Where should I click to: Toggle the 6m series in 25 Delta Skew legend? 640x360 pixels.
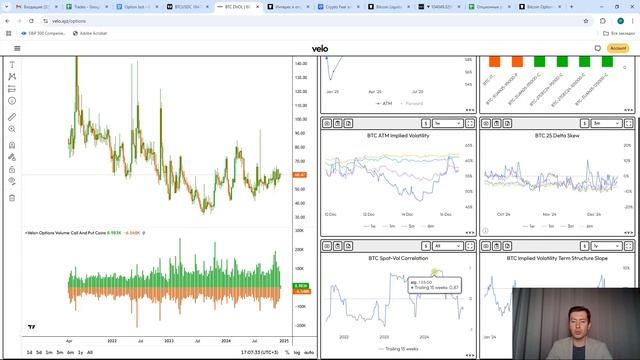586,226
